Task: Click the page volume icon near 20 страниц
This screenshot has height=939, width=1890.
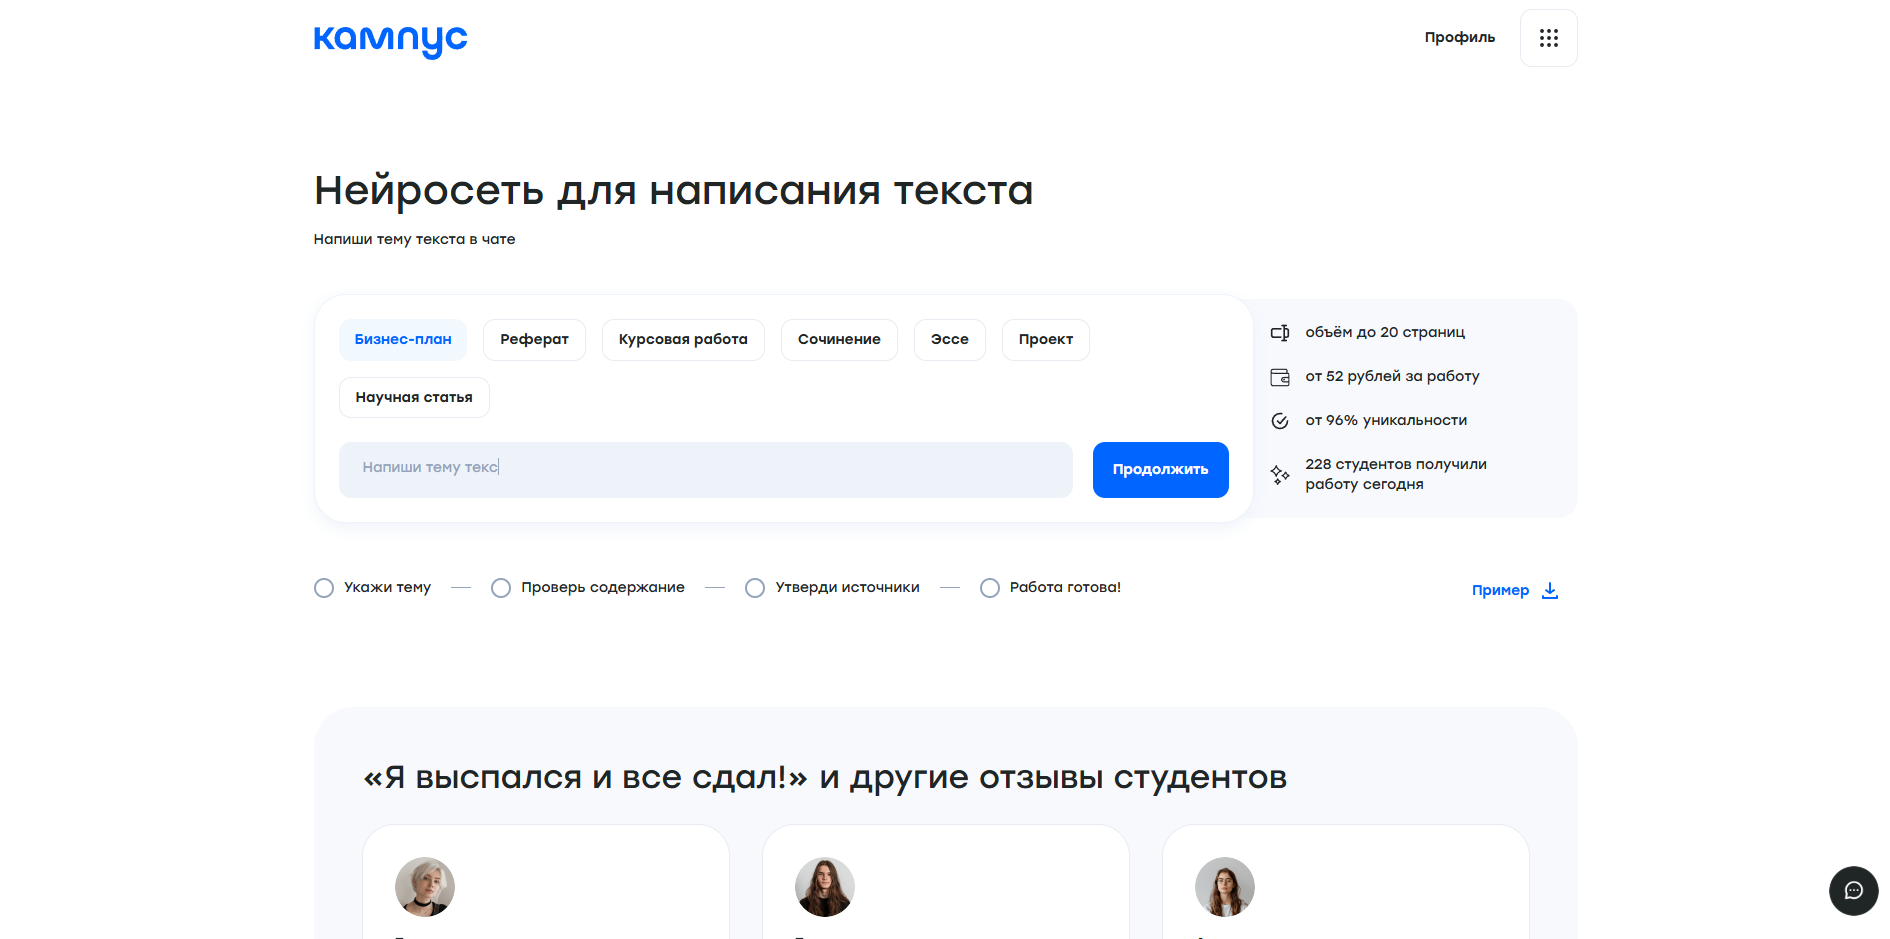Action: [1279, 333]
